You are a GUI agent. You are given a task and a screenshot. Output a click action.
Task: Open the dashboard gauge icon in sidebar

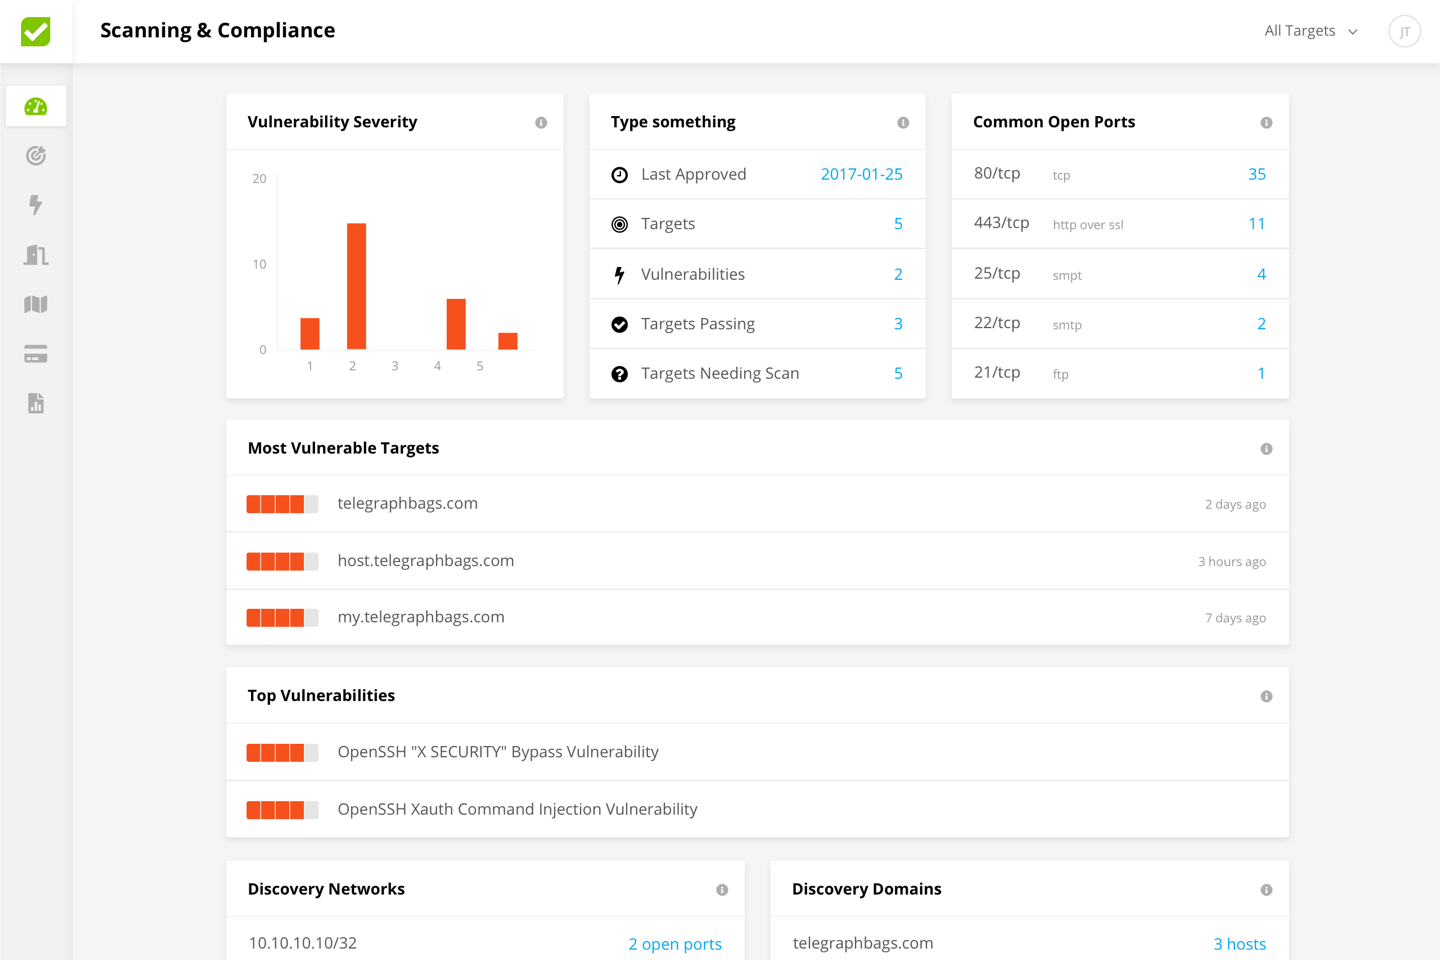[x=36, y=106]
